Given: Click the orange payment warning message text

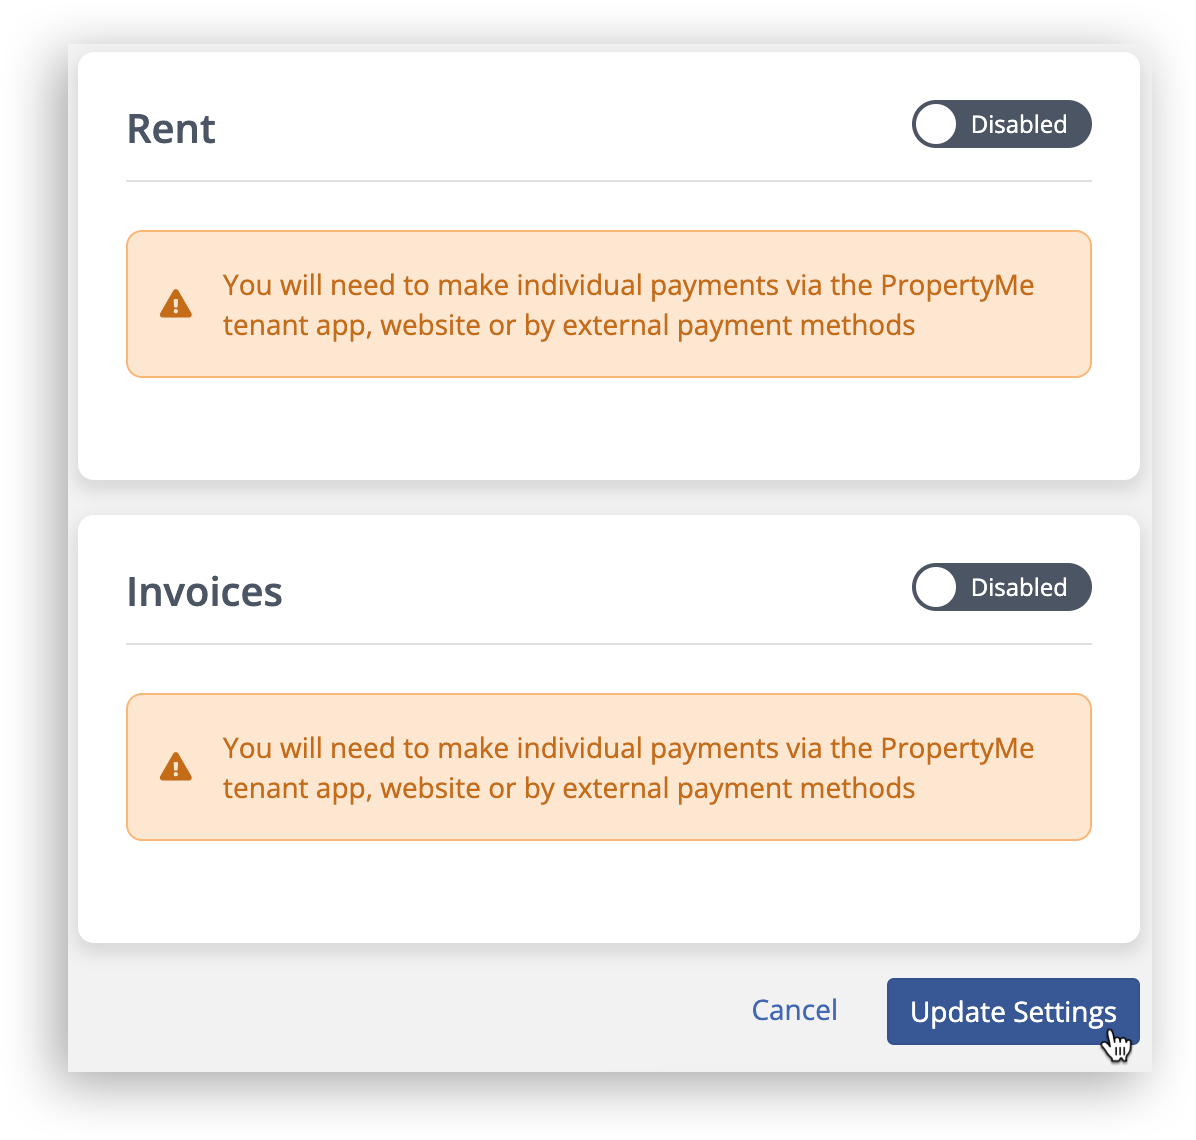Looking at the screenshot, I should (628, 304).
